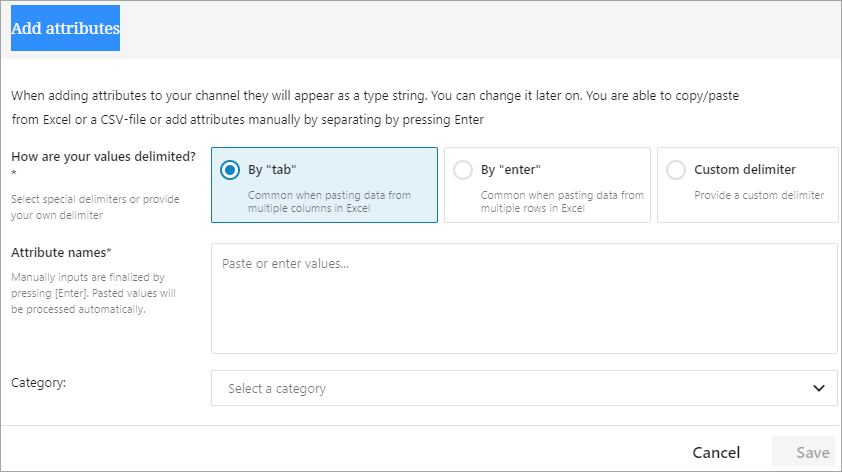The image size is (842, 472).
Task: Click the "How are your values delimited?" label
Action: point(103,156)
